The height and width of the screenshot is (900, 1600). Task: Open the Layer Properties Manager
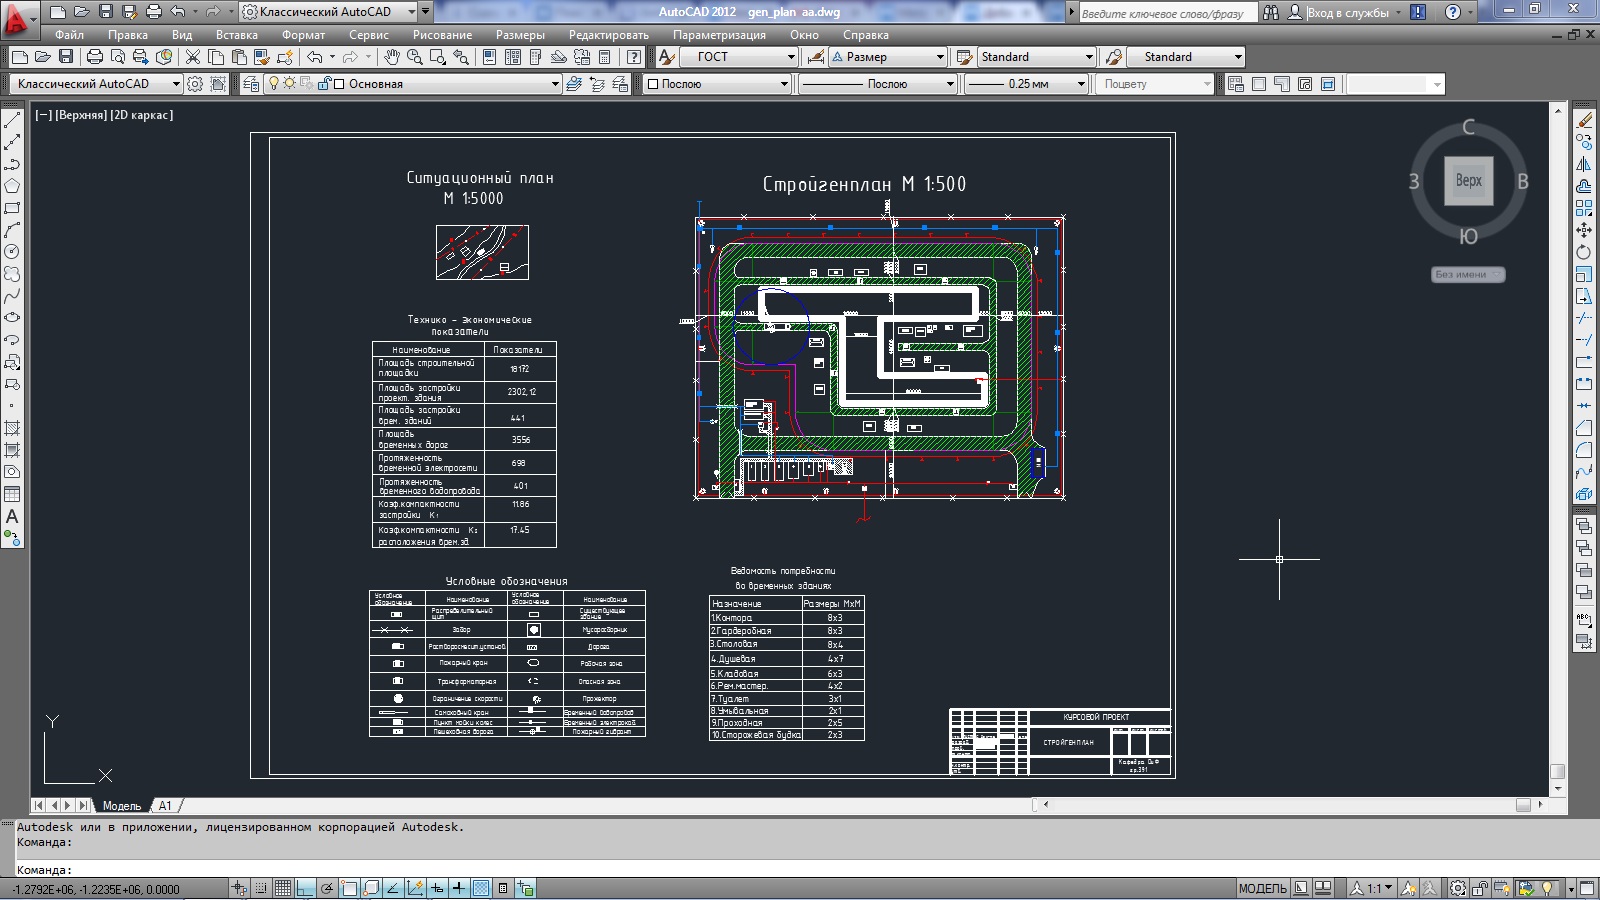pyautogui.click(x=251, y=84)
